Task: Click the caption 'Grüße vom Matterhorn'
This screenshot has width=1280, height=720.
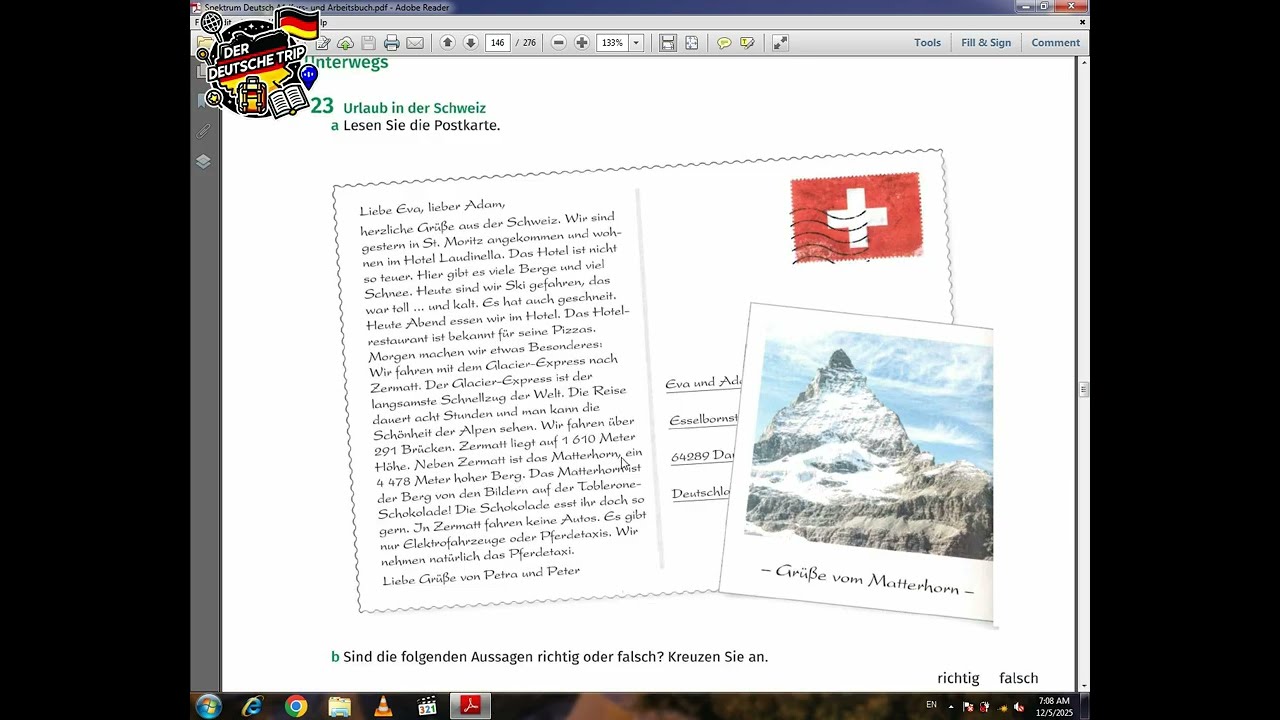Action: (867, 580)
